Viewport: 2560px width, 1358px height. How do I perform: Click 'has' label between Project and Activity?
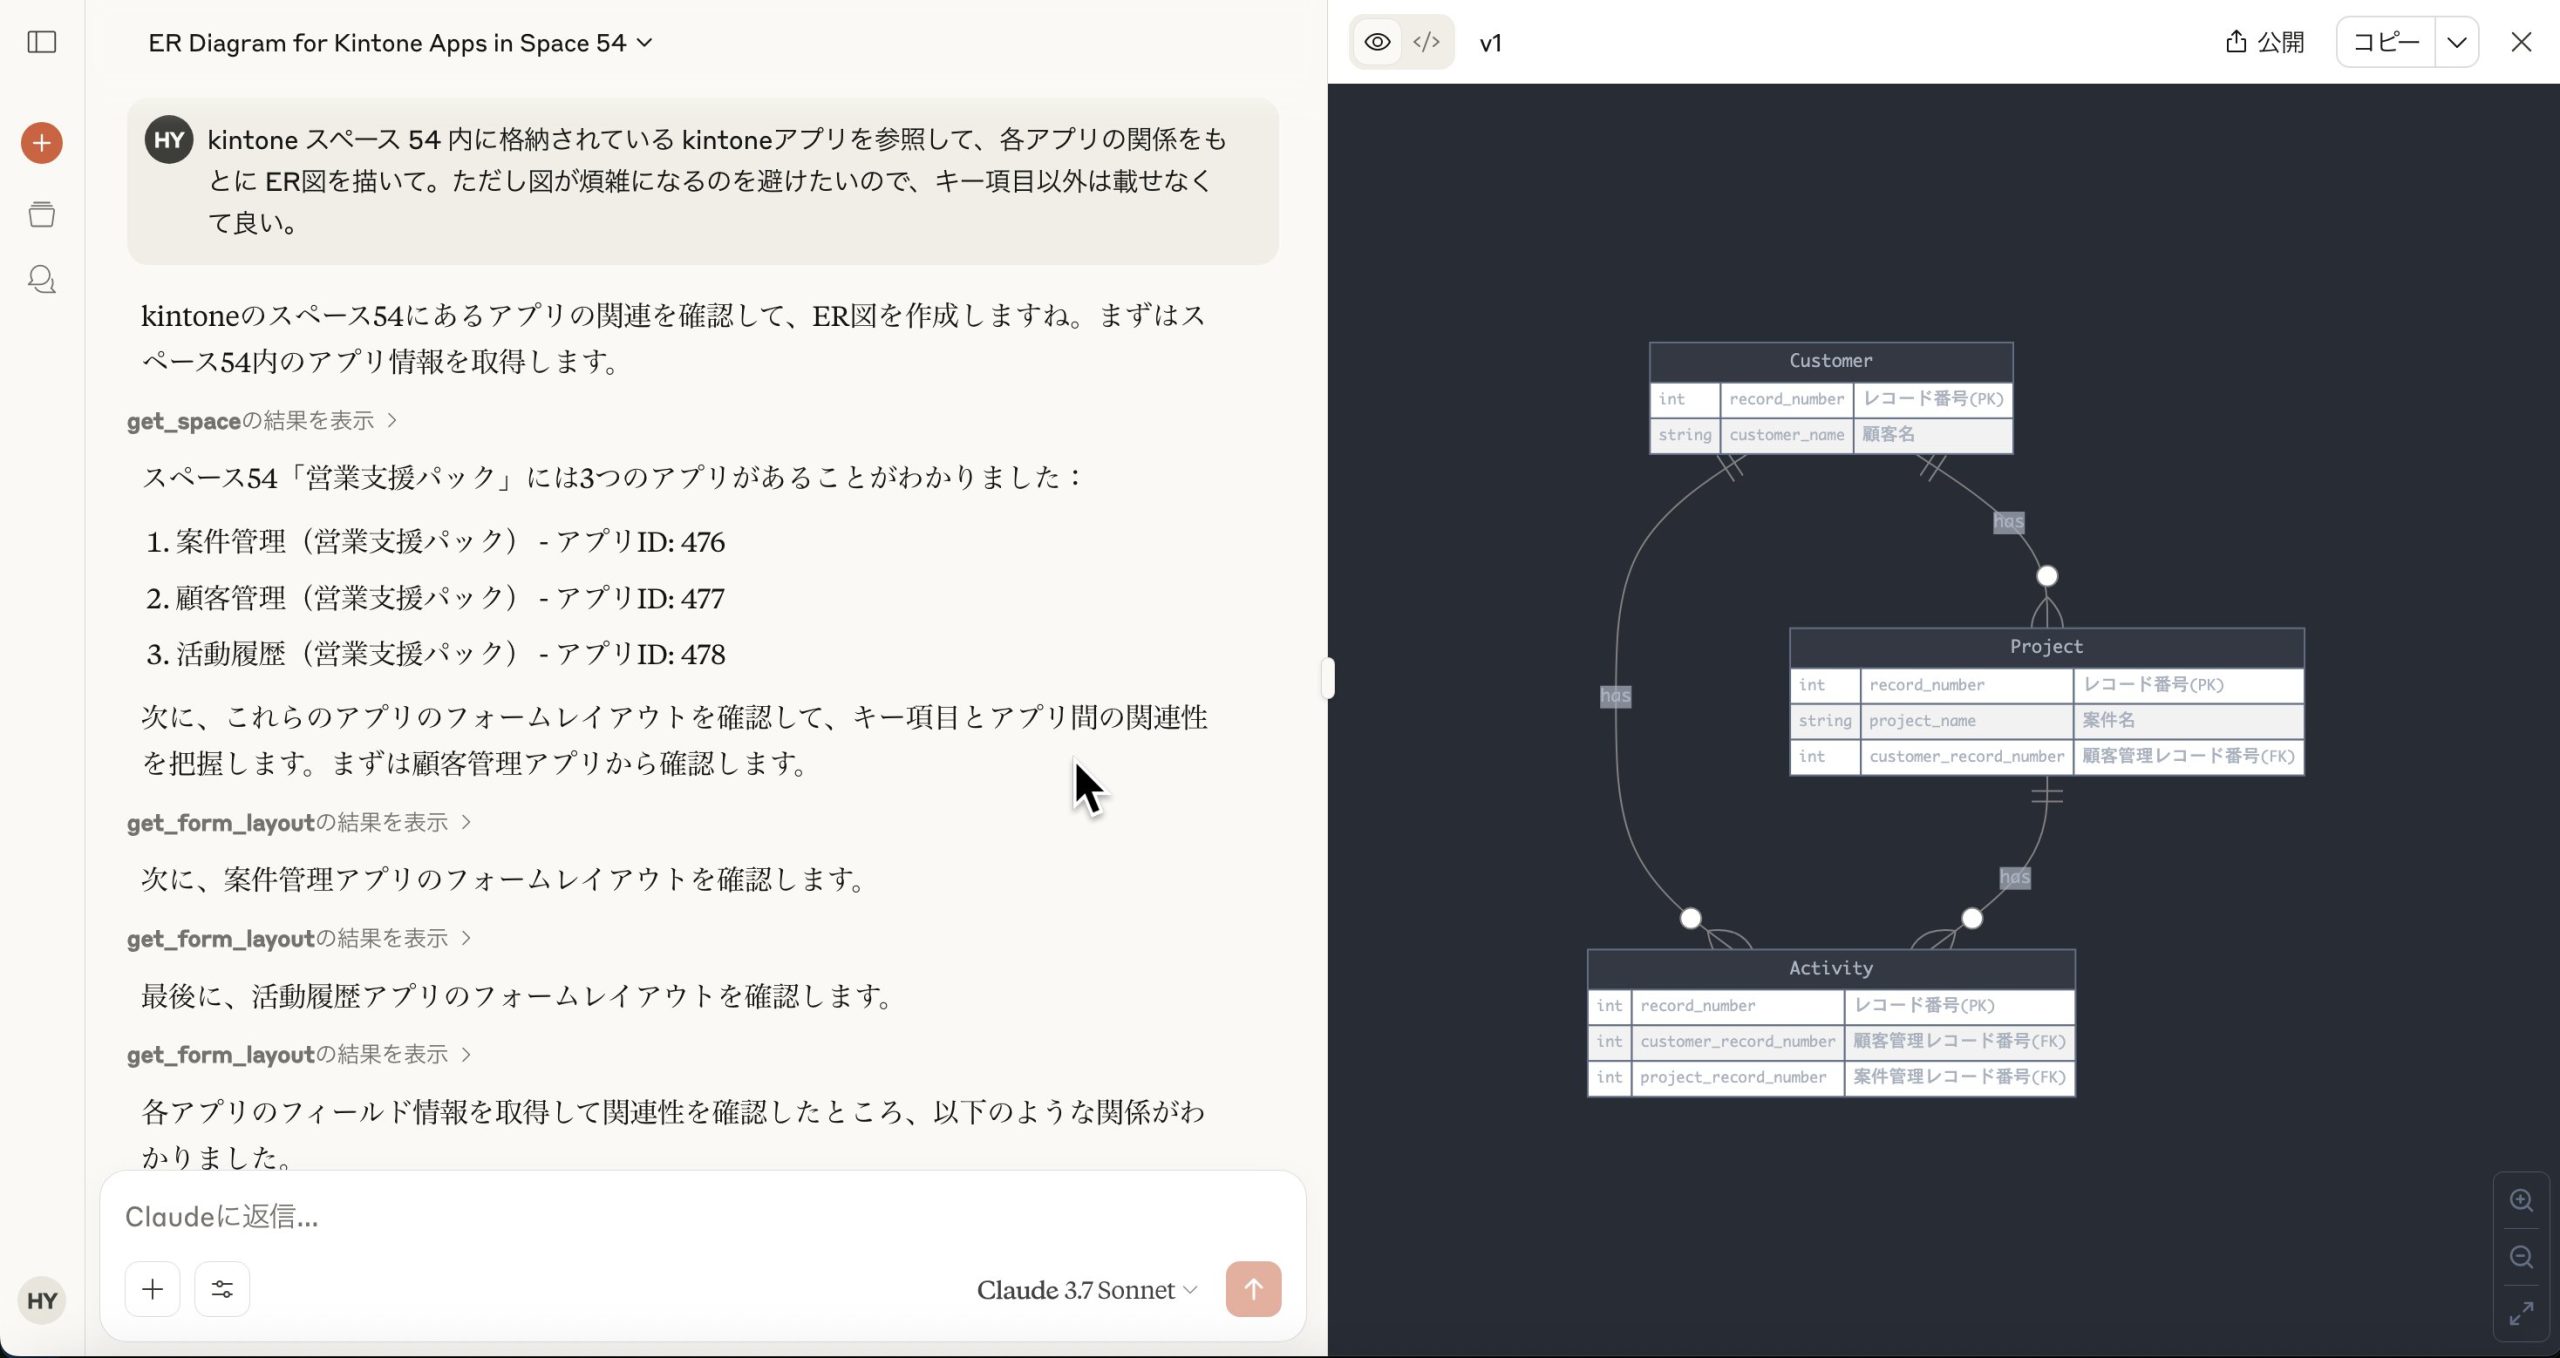pyautogui.click(x=2014, y=878)
